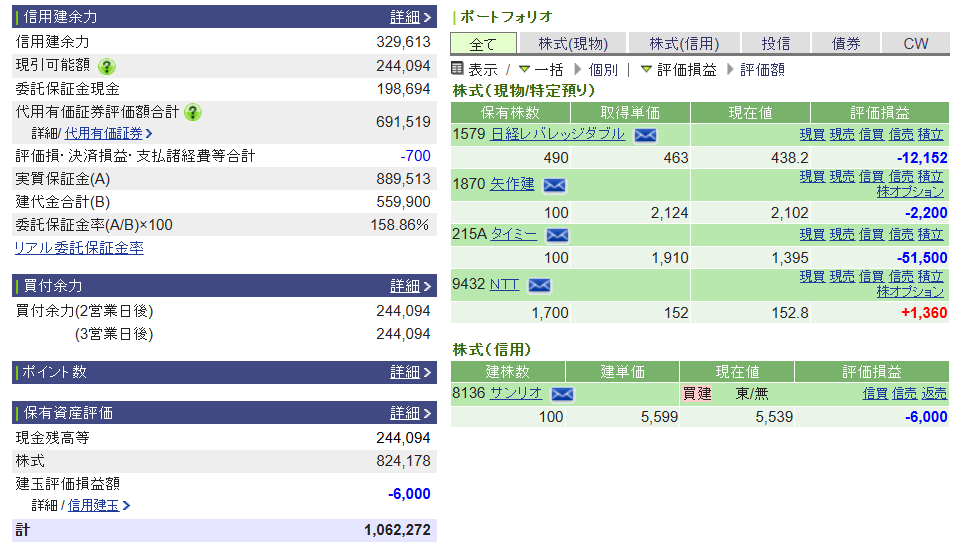
Task: Click the envelope icon next to NTT
Action: click(539, 285)
